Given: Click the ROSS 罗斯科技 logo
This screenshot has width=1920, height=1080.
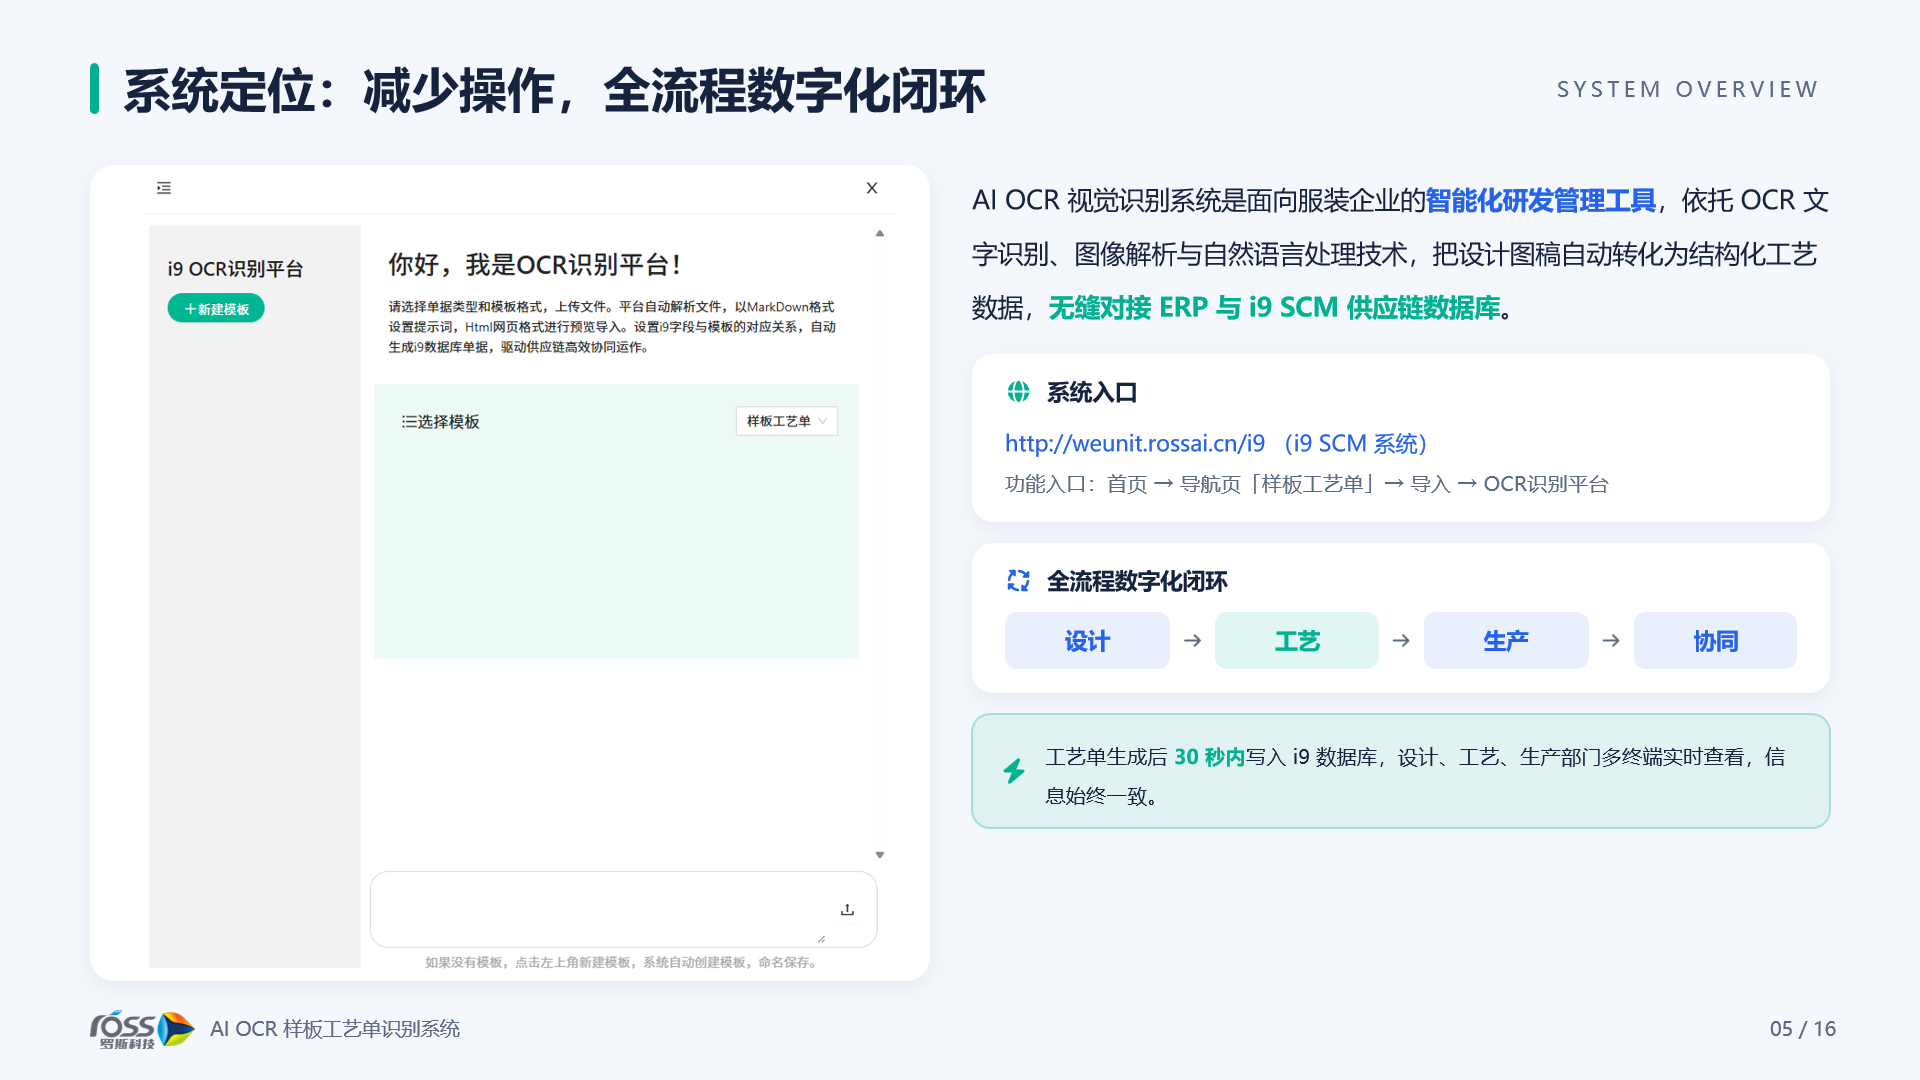Looking at the screenshot, I should coord(142,1029).
